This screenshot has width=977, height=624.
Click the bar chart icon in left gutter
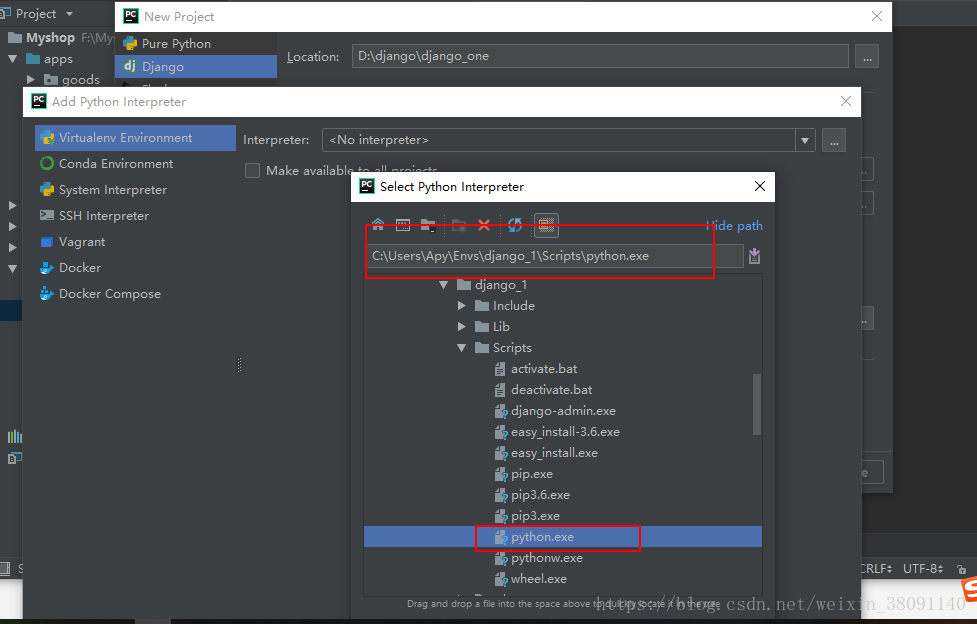tap(14, 436)
